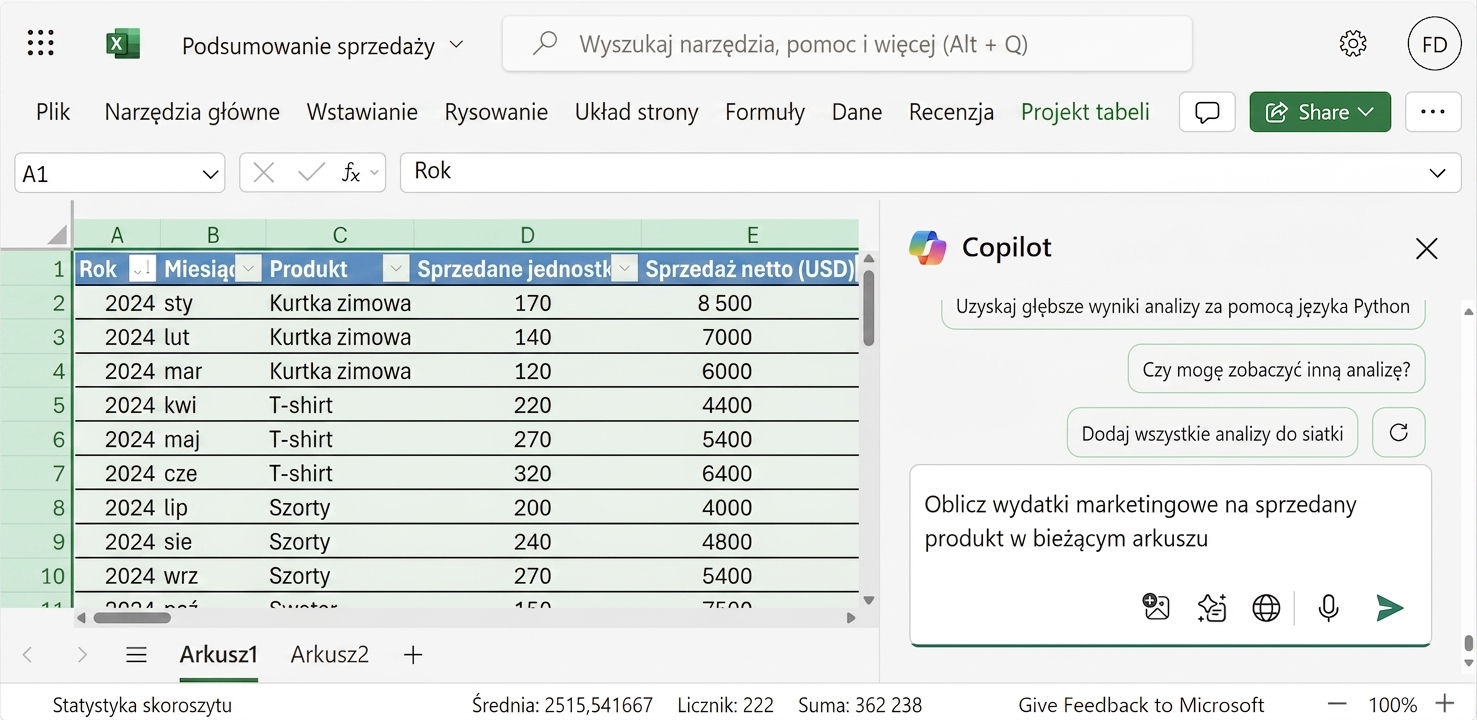Send the Copilot prompt

[x=1390, y=607]
